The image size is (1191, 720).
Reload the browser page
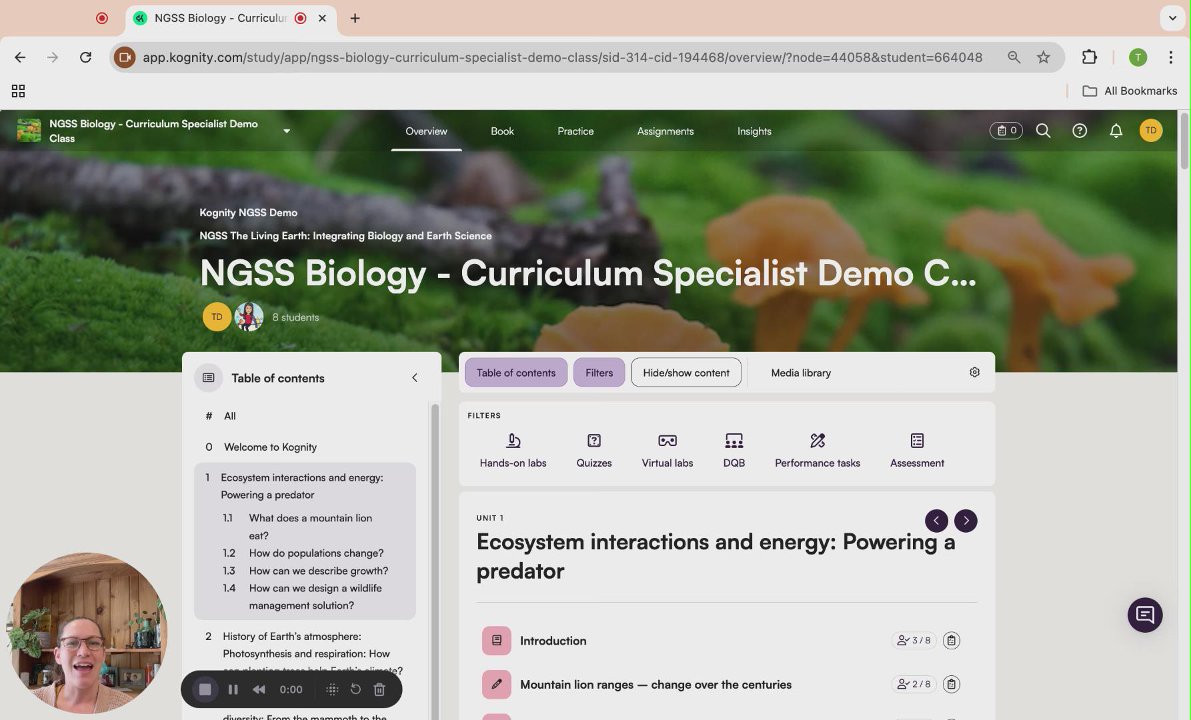pyautogui.click(x=86, y=57)
